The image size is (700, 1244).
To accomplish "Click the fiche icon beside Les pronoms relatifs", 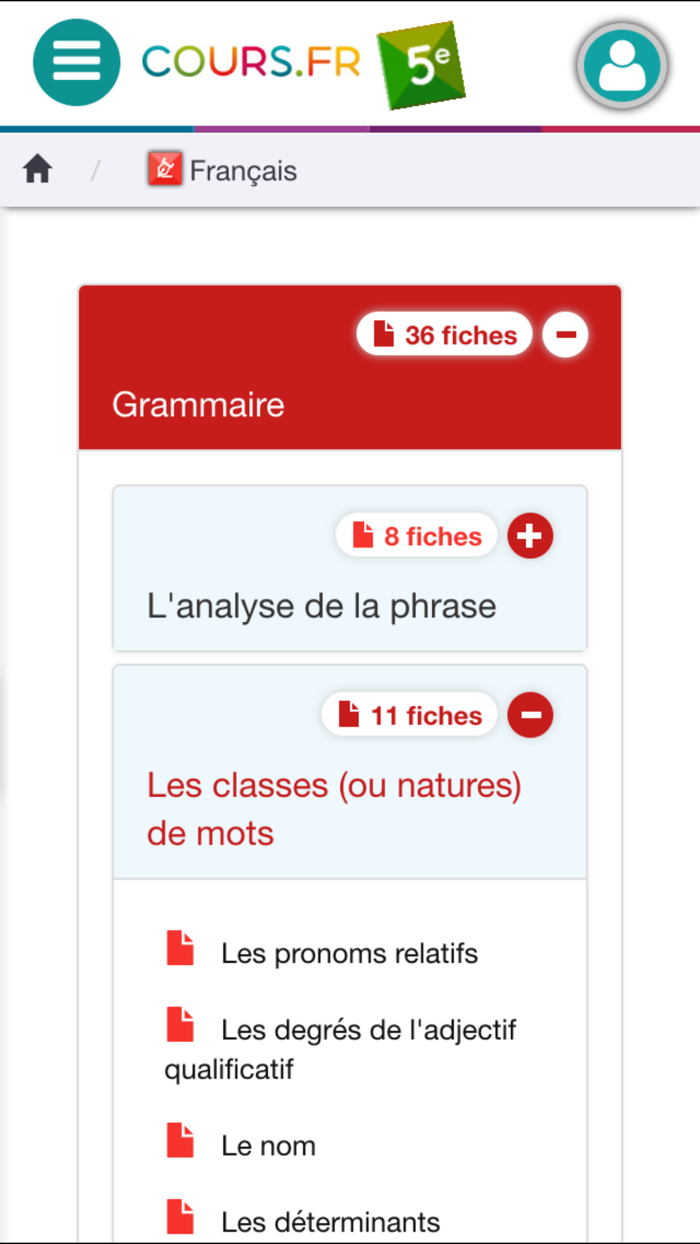I will pyautogui.click(x=180, y=948).
